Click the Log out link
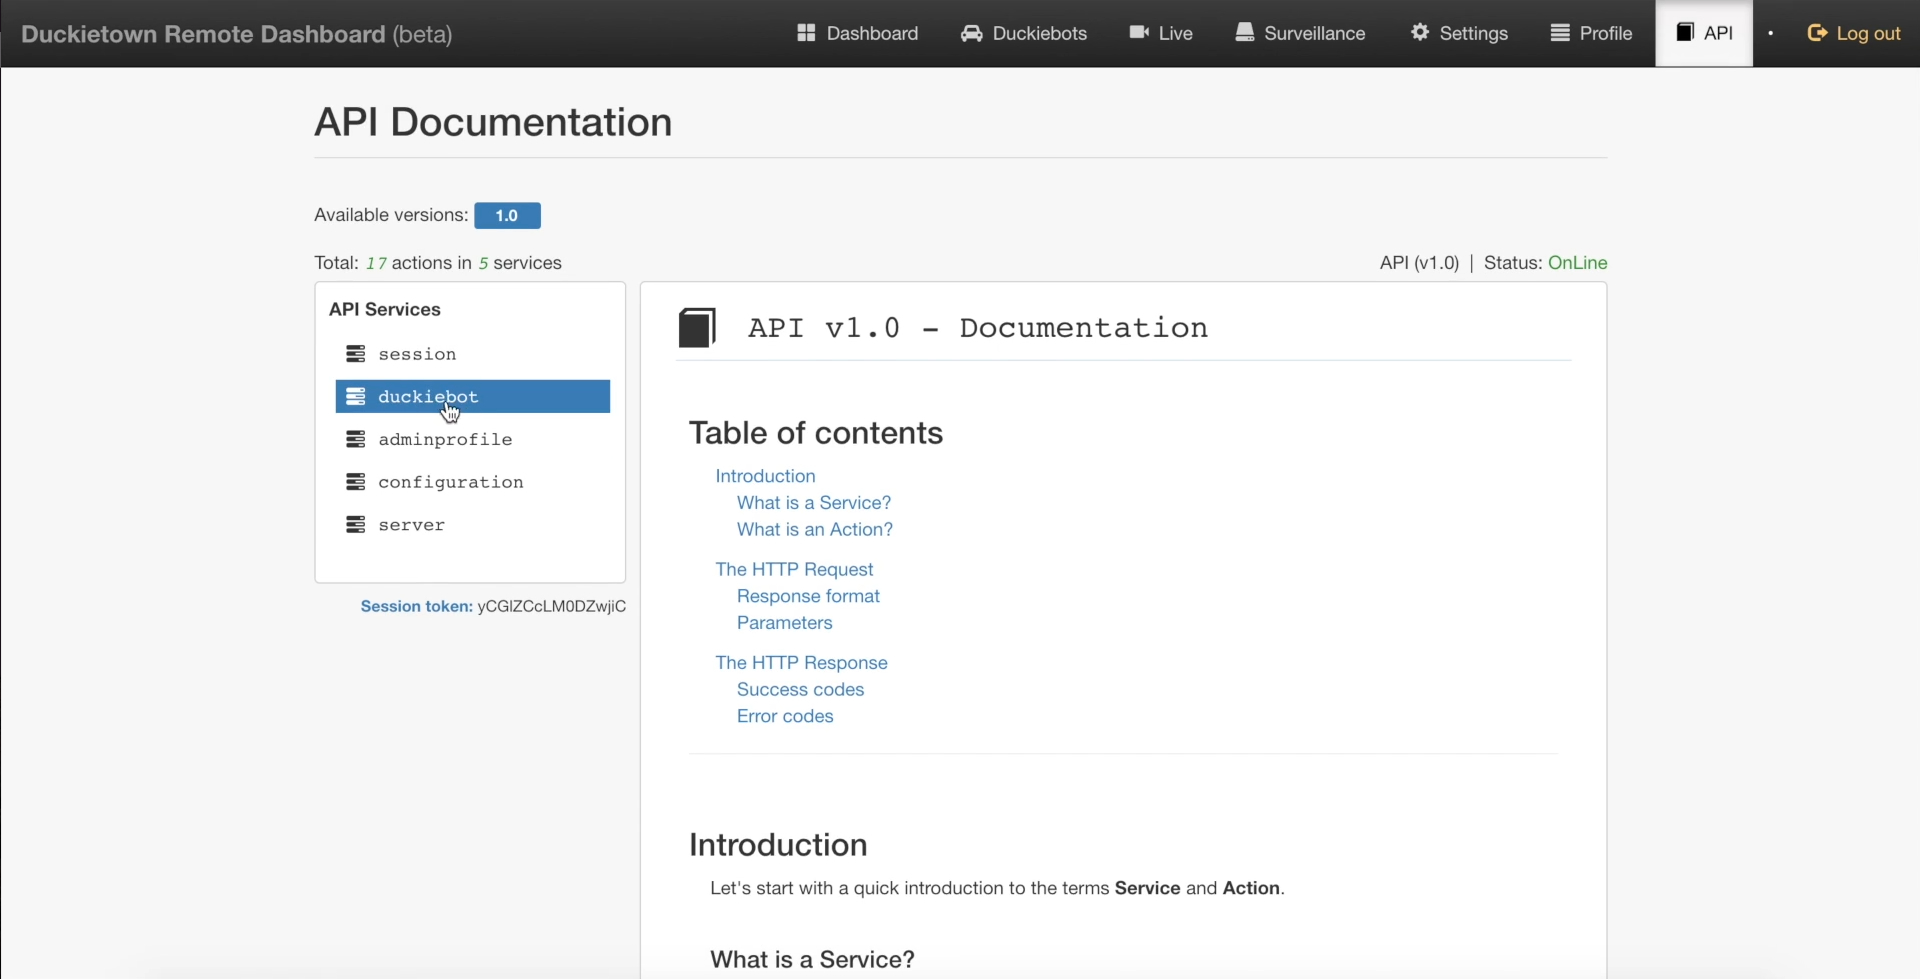This screenshot has height=979, width=1920. (x=1854, y=33)
